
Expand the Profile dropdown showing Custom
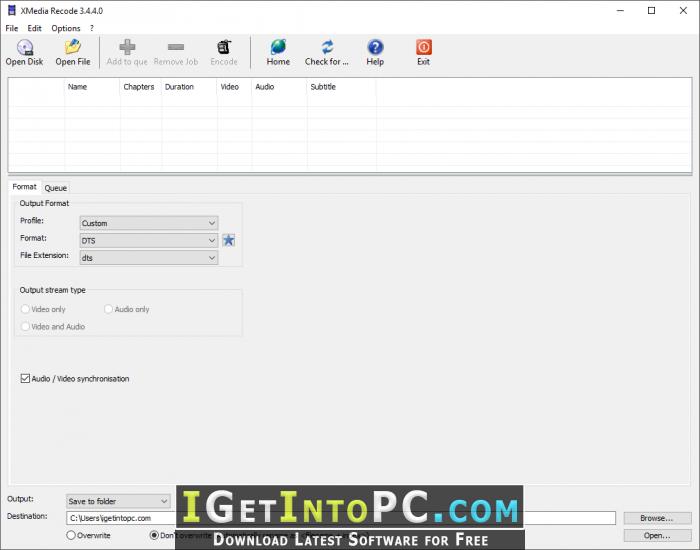pos(149,223)
